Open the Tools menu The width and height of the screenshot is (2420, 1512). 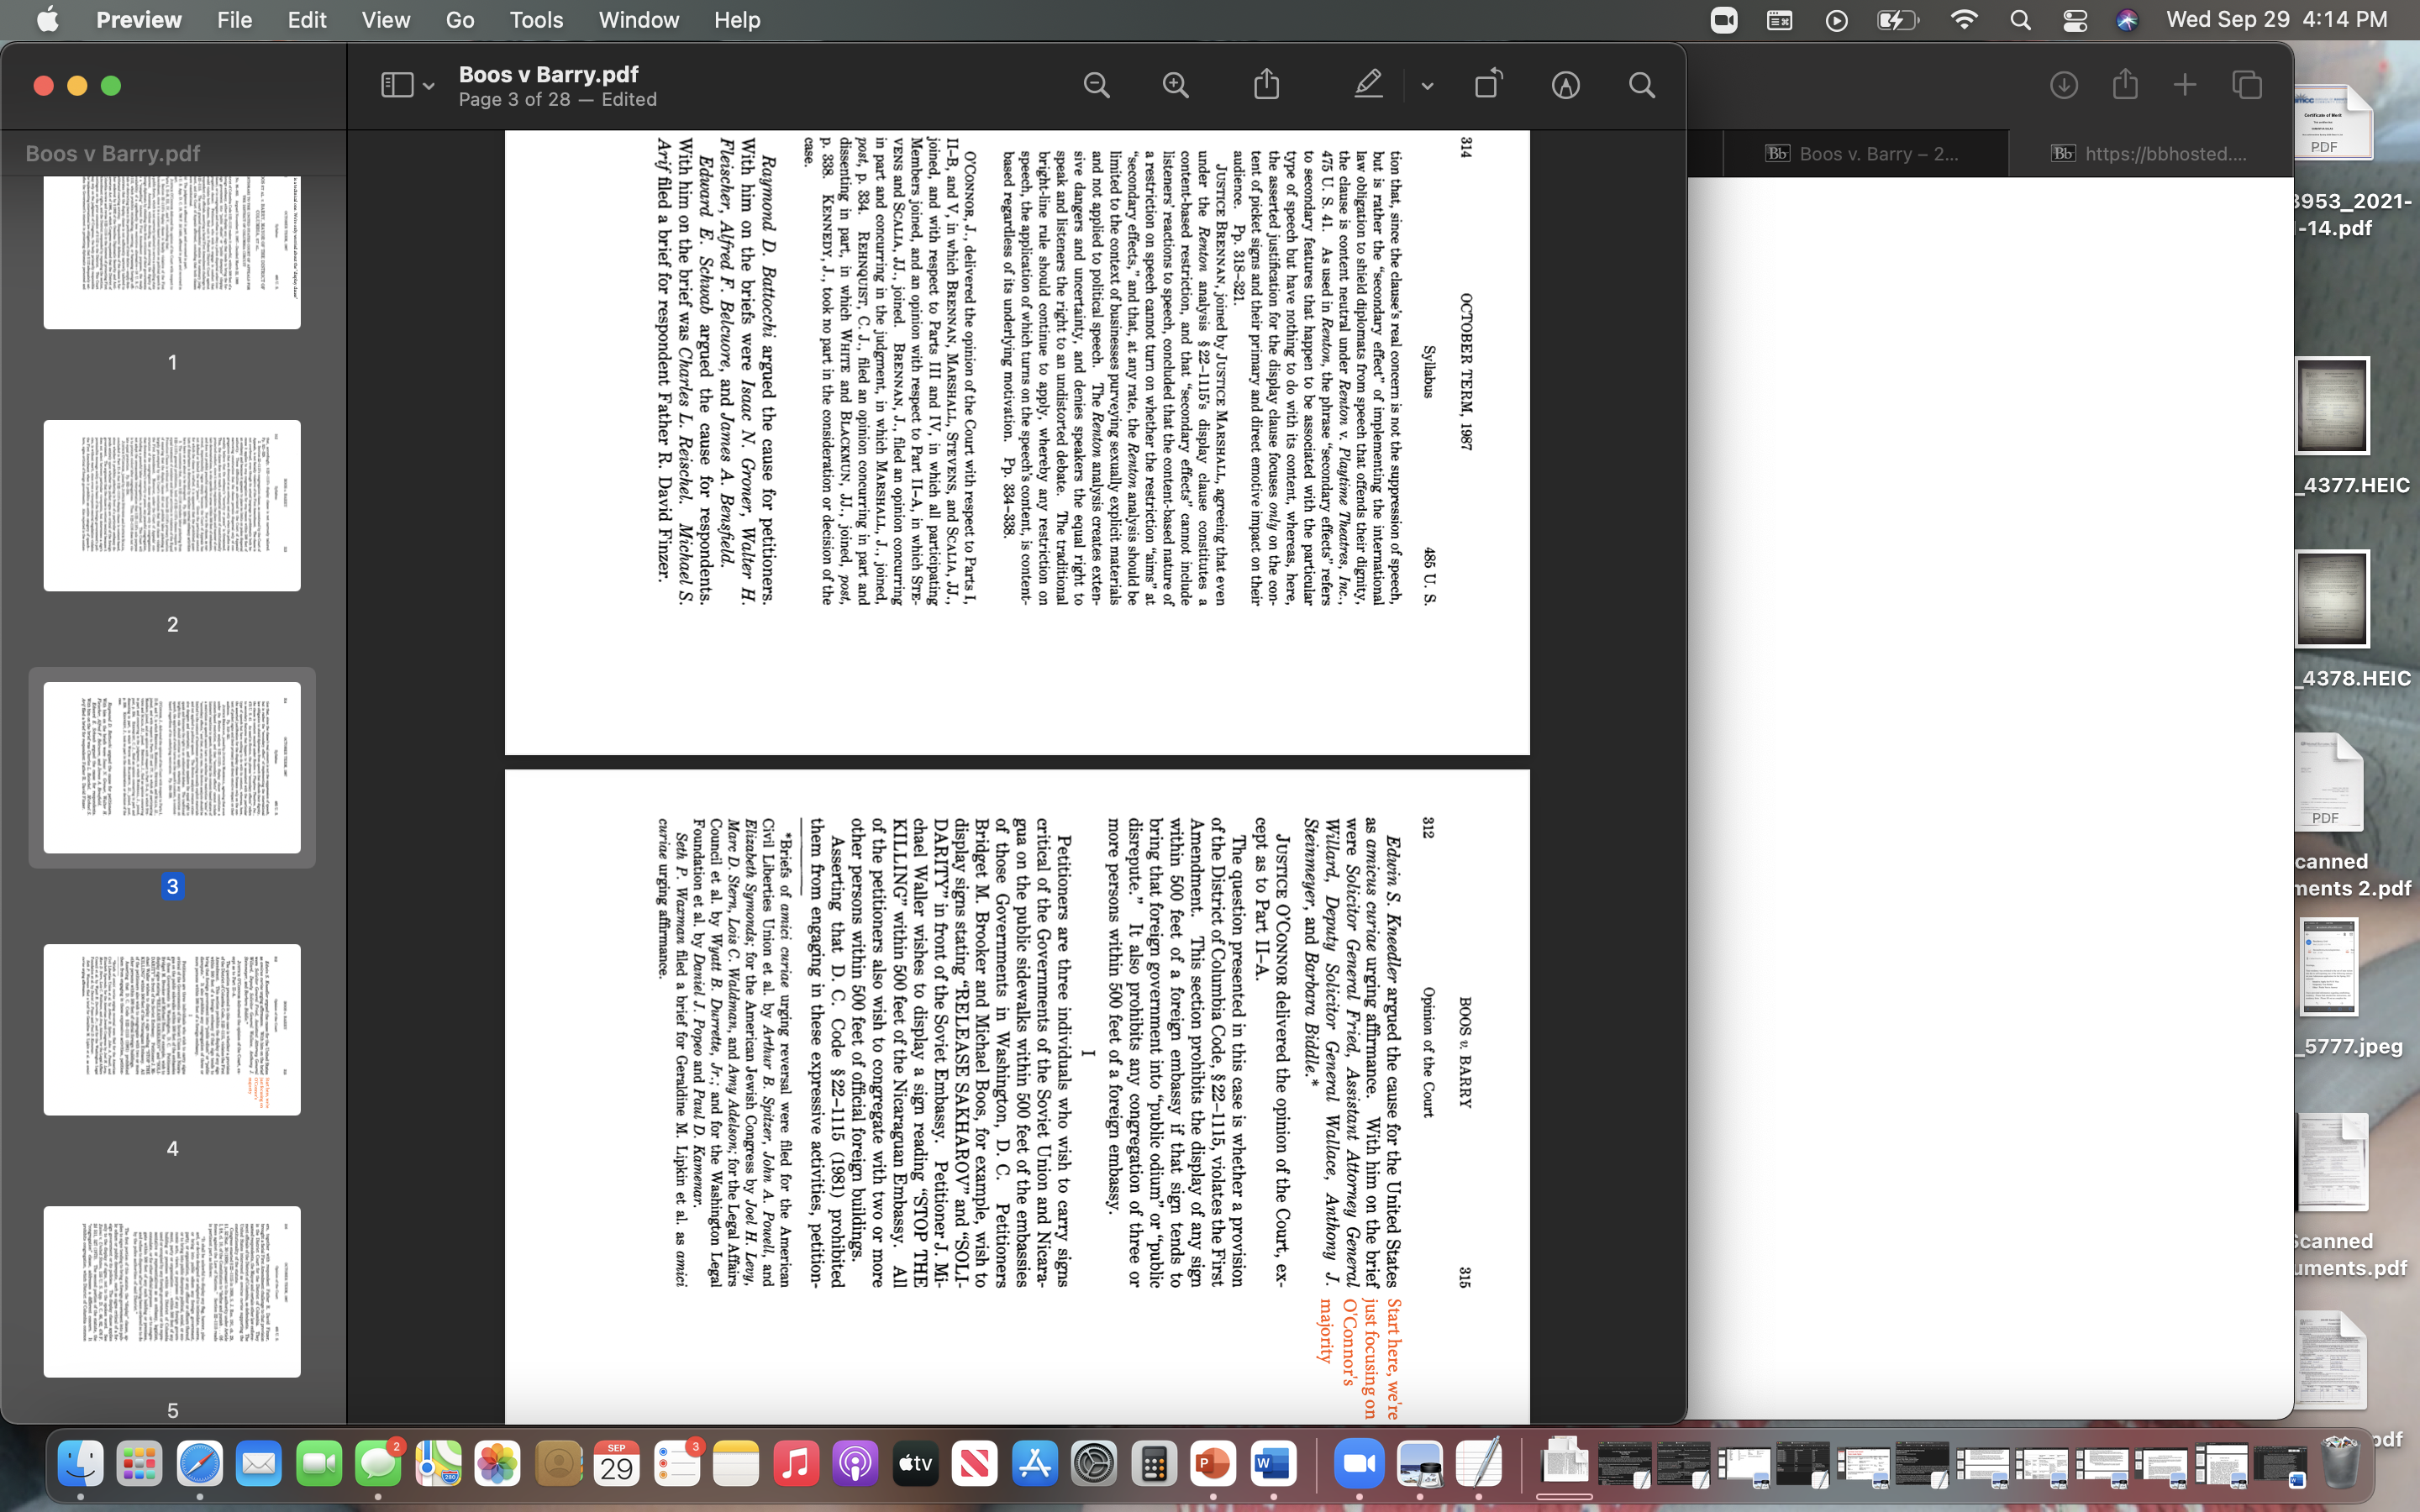click(536, 20)
